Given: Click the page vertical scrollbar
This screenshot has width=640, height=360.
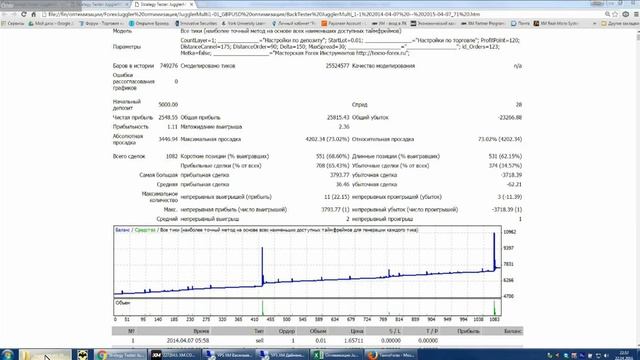Looking at the screenshot, I should click(637, 188).
